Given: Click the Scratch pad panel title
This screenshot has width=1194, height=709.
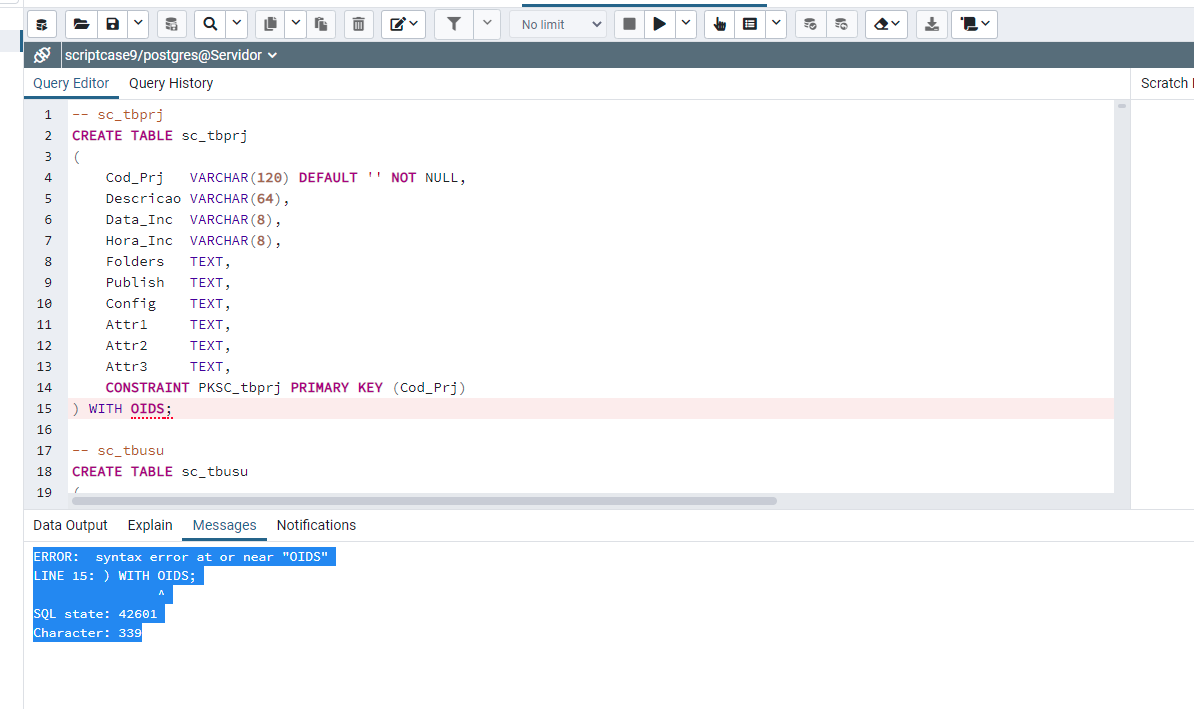Looking at the screenshot, I should point(1165,83).
